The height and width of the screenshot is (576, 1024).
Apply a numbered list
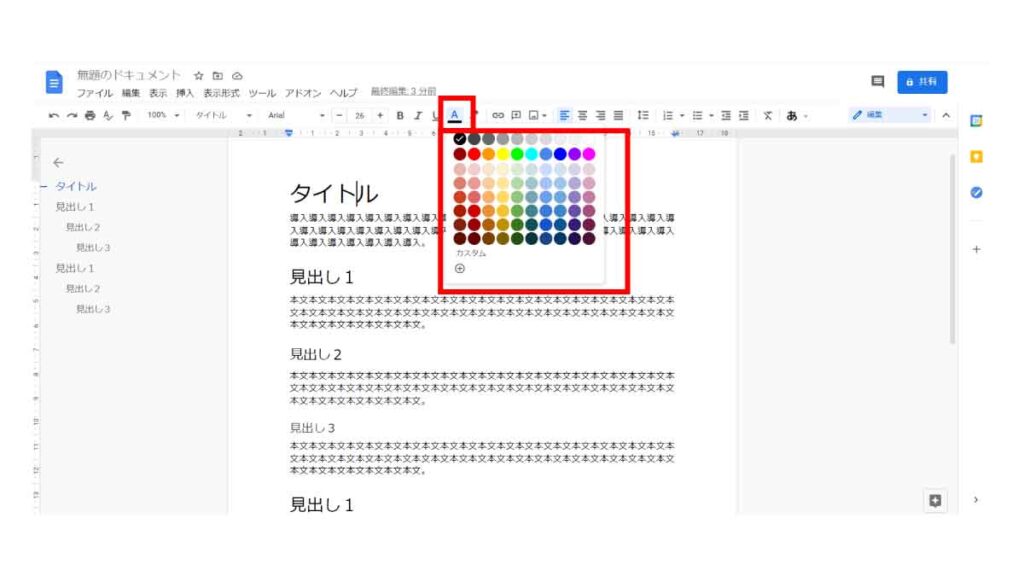pos(667,116)
